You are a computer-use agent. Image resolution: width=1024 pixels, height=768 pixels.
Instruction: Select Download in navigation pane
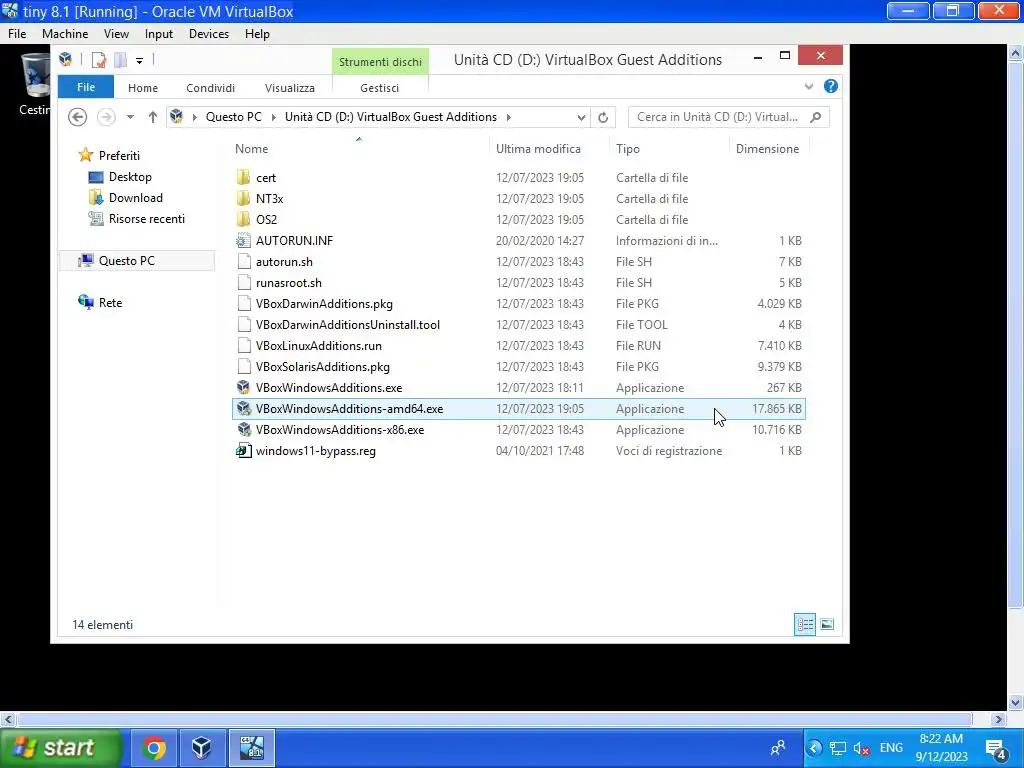(x=135, y=198)
